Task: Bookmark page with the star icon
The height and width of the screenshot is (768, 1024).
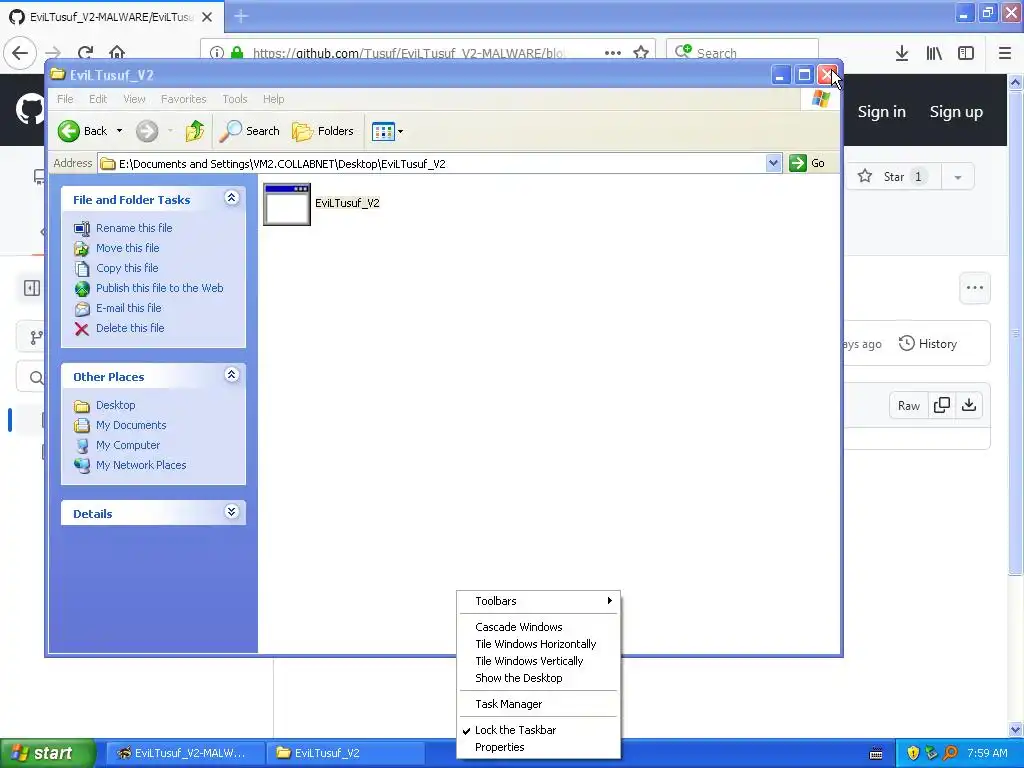Action: point(641,53)
